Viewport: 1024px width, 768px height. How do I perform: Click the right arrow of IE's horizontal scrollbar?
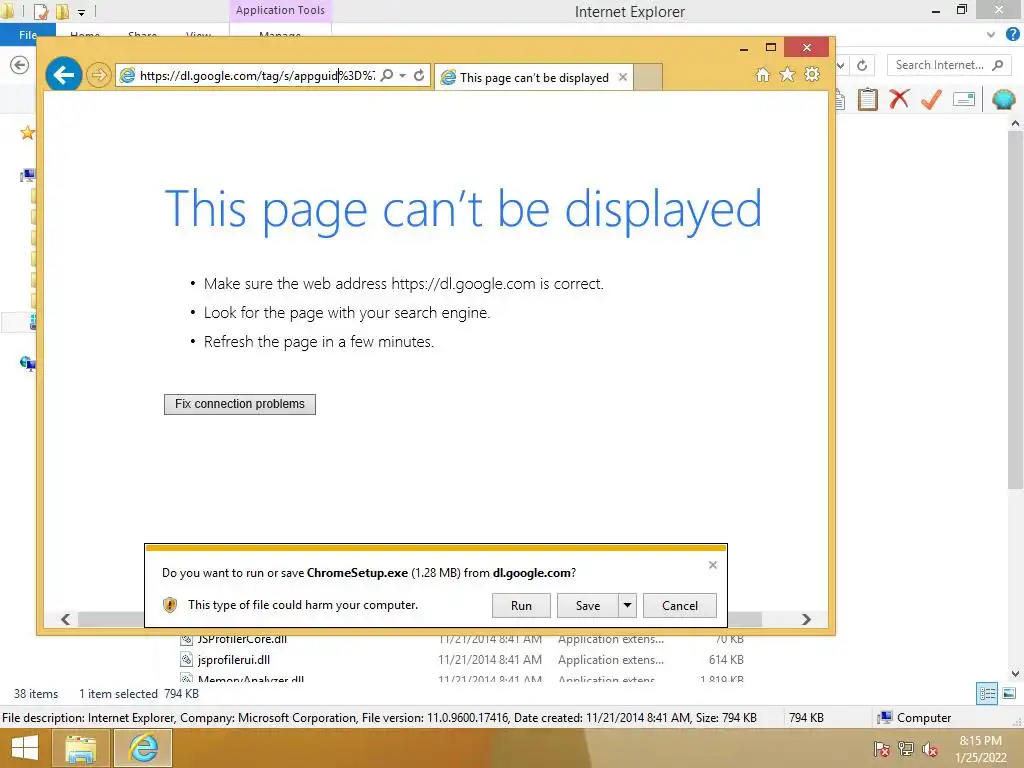click(x=807, y=619)
